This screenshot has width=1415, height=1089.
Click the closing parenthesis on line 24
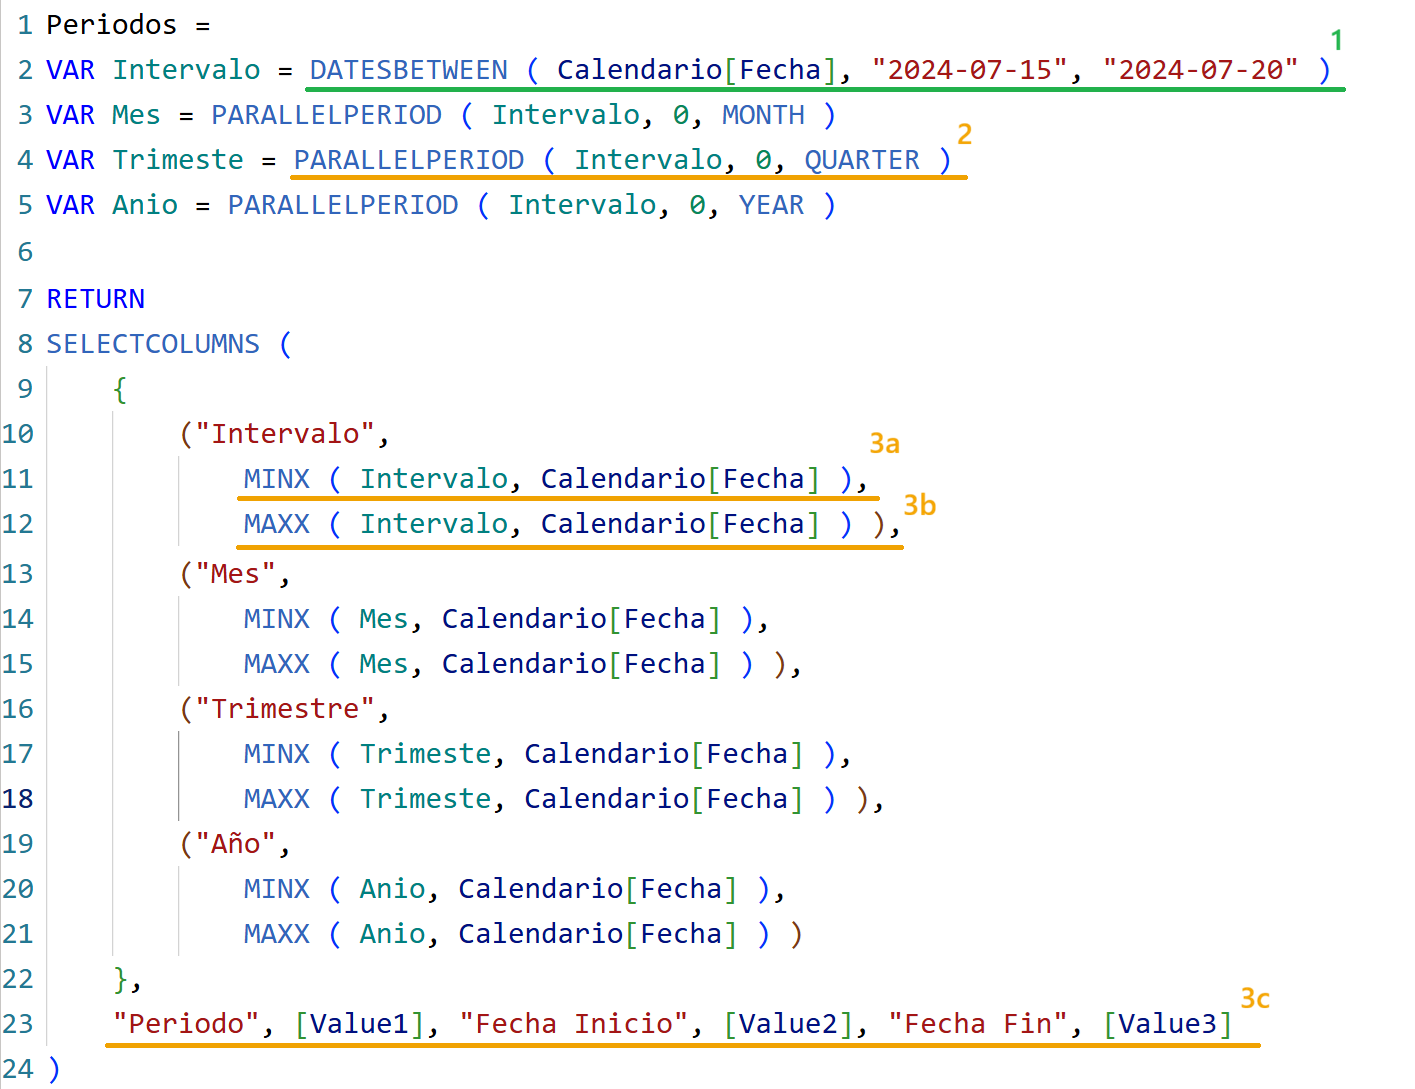tap(54, 1069)
